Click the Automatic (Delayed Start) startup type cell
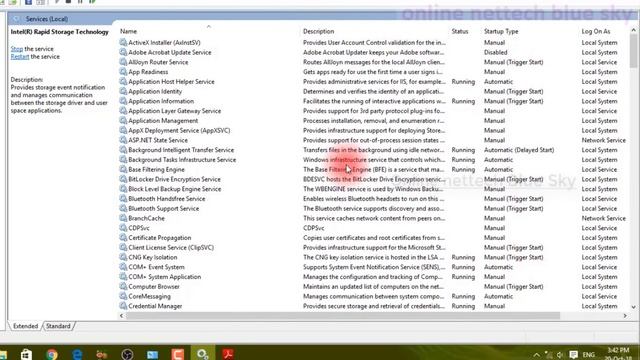This screenshot has width=640, height=360. pyautogui.click(x=519, y=150)
